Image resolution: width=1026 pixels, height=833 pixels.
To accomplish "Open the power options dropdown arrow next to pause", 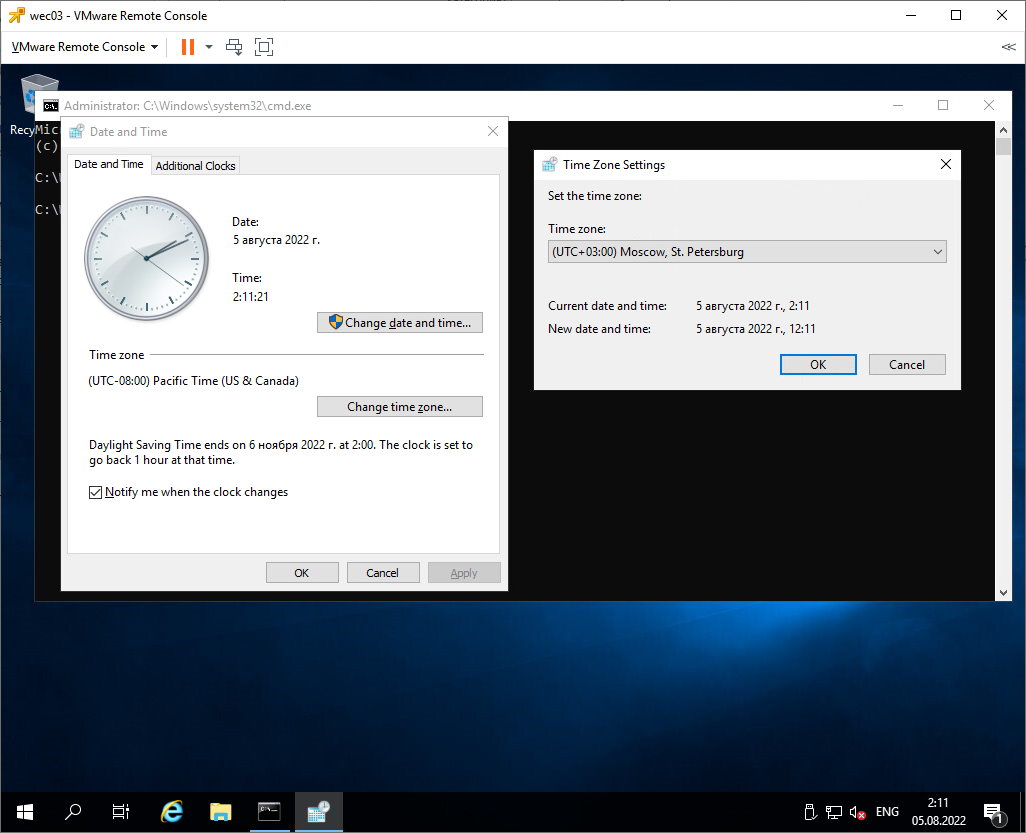I will tap(209, 47).
